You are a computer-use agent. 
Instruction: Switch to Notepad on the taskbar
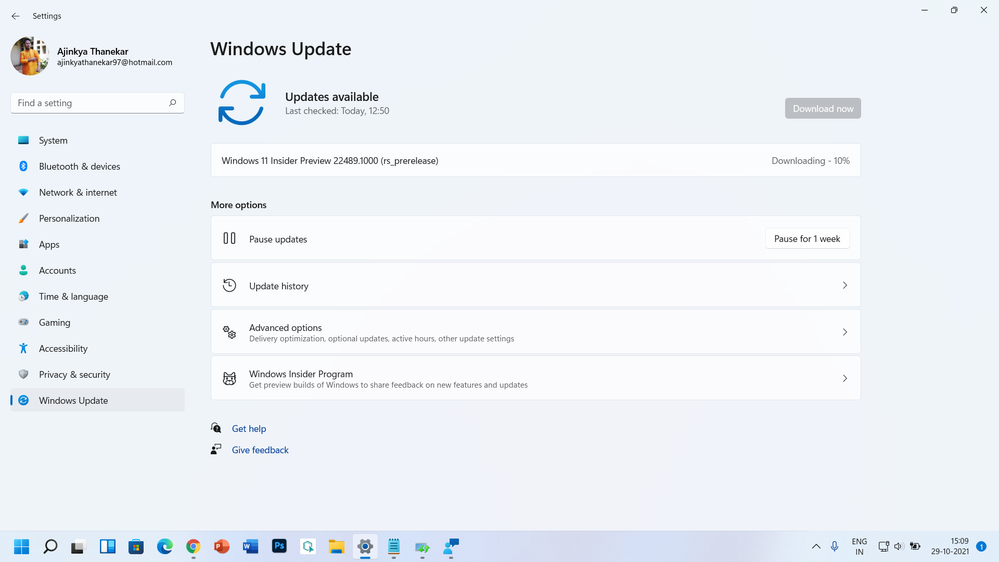(394, 547)
